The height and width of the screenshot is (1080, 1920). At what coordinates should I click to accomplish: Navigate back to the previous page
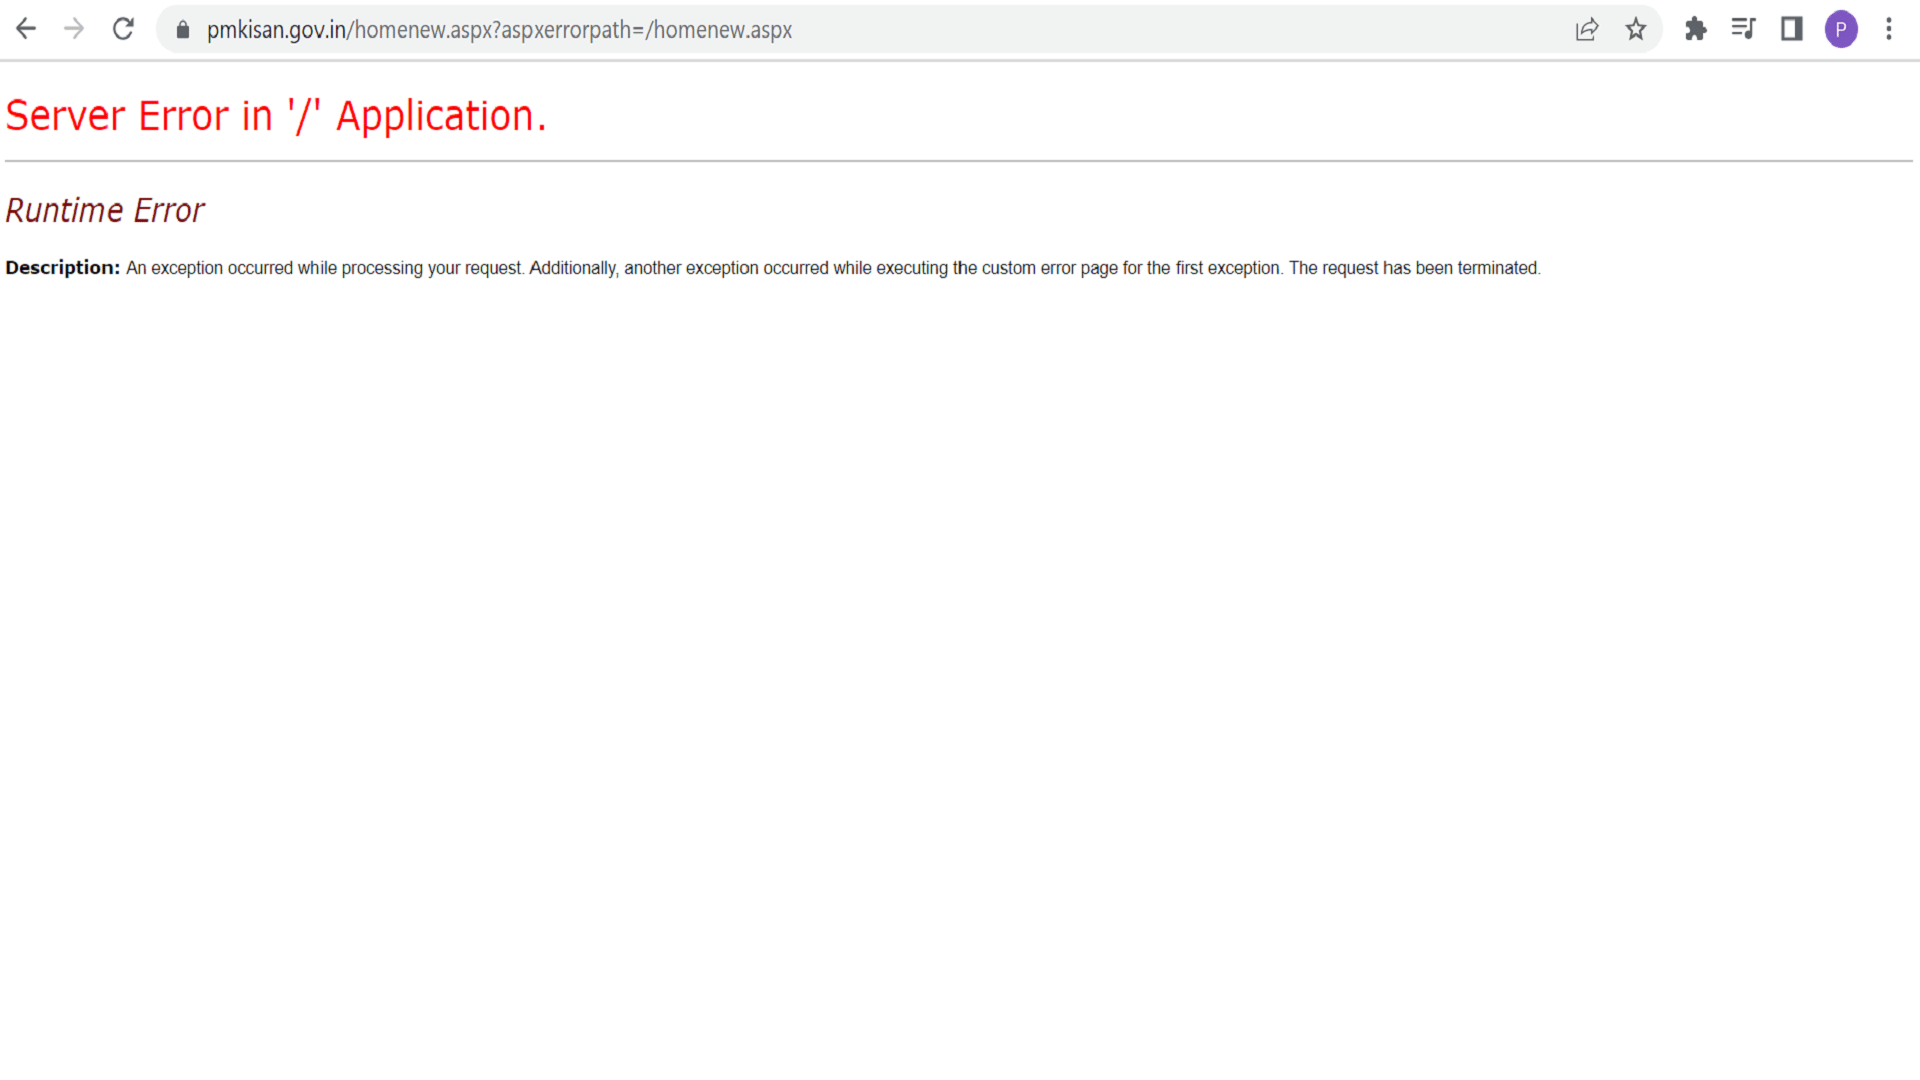coord(25,29)
